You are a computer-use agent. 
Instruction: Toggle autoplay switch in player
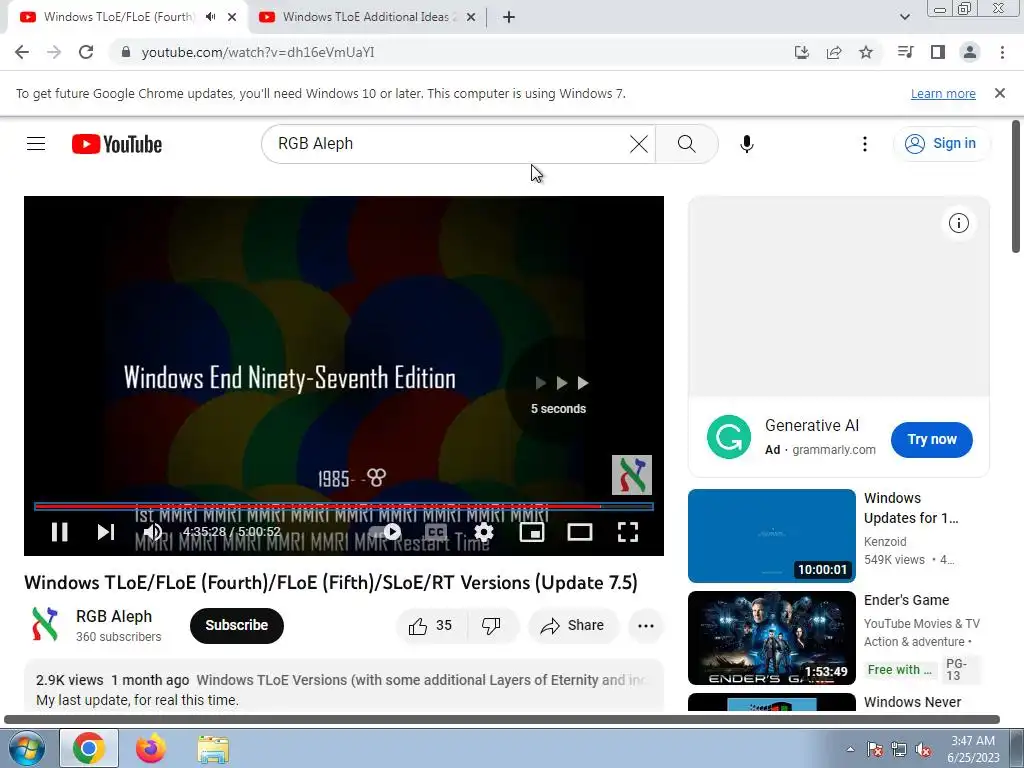(386, 532)
